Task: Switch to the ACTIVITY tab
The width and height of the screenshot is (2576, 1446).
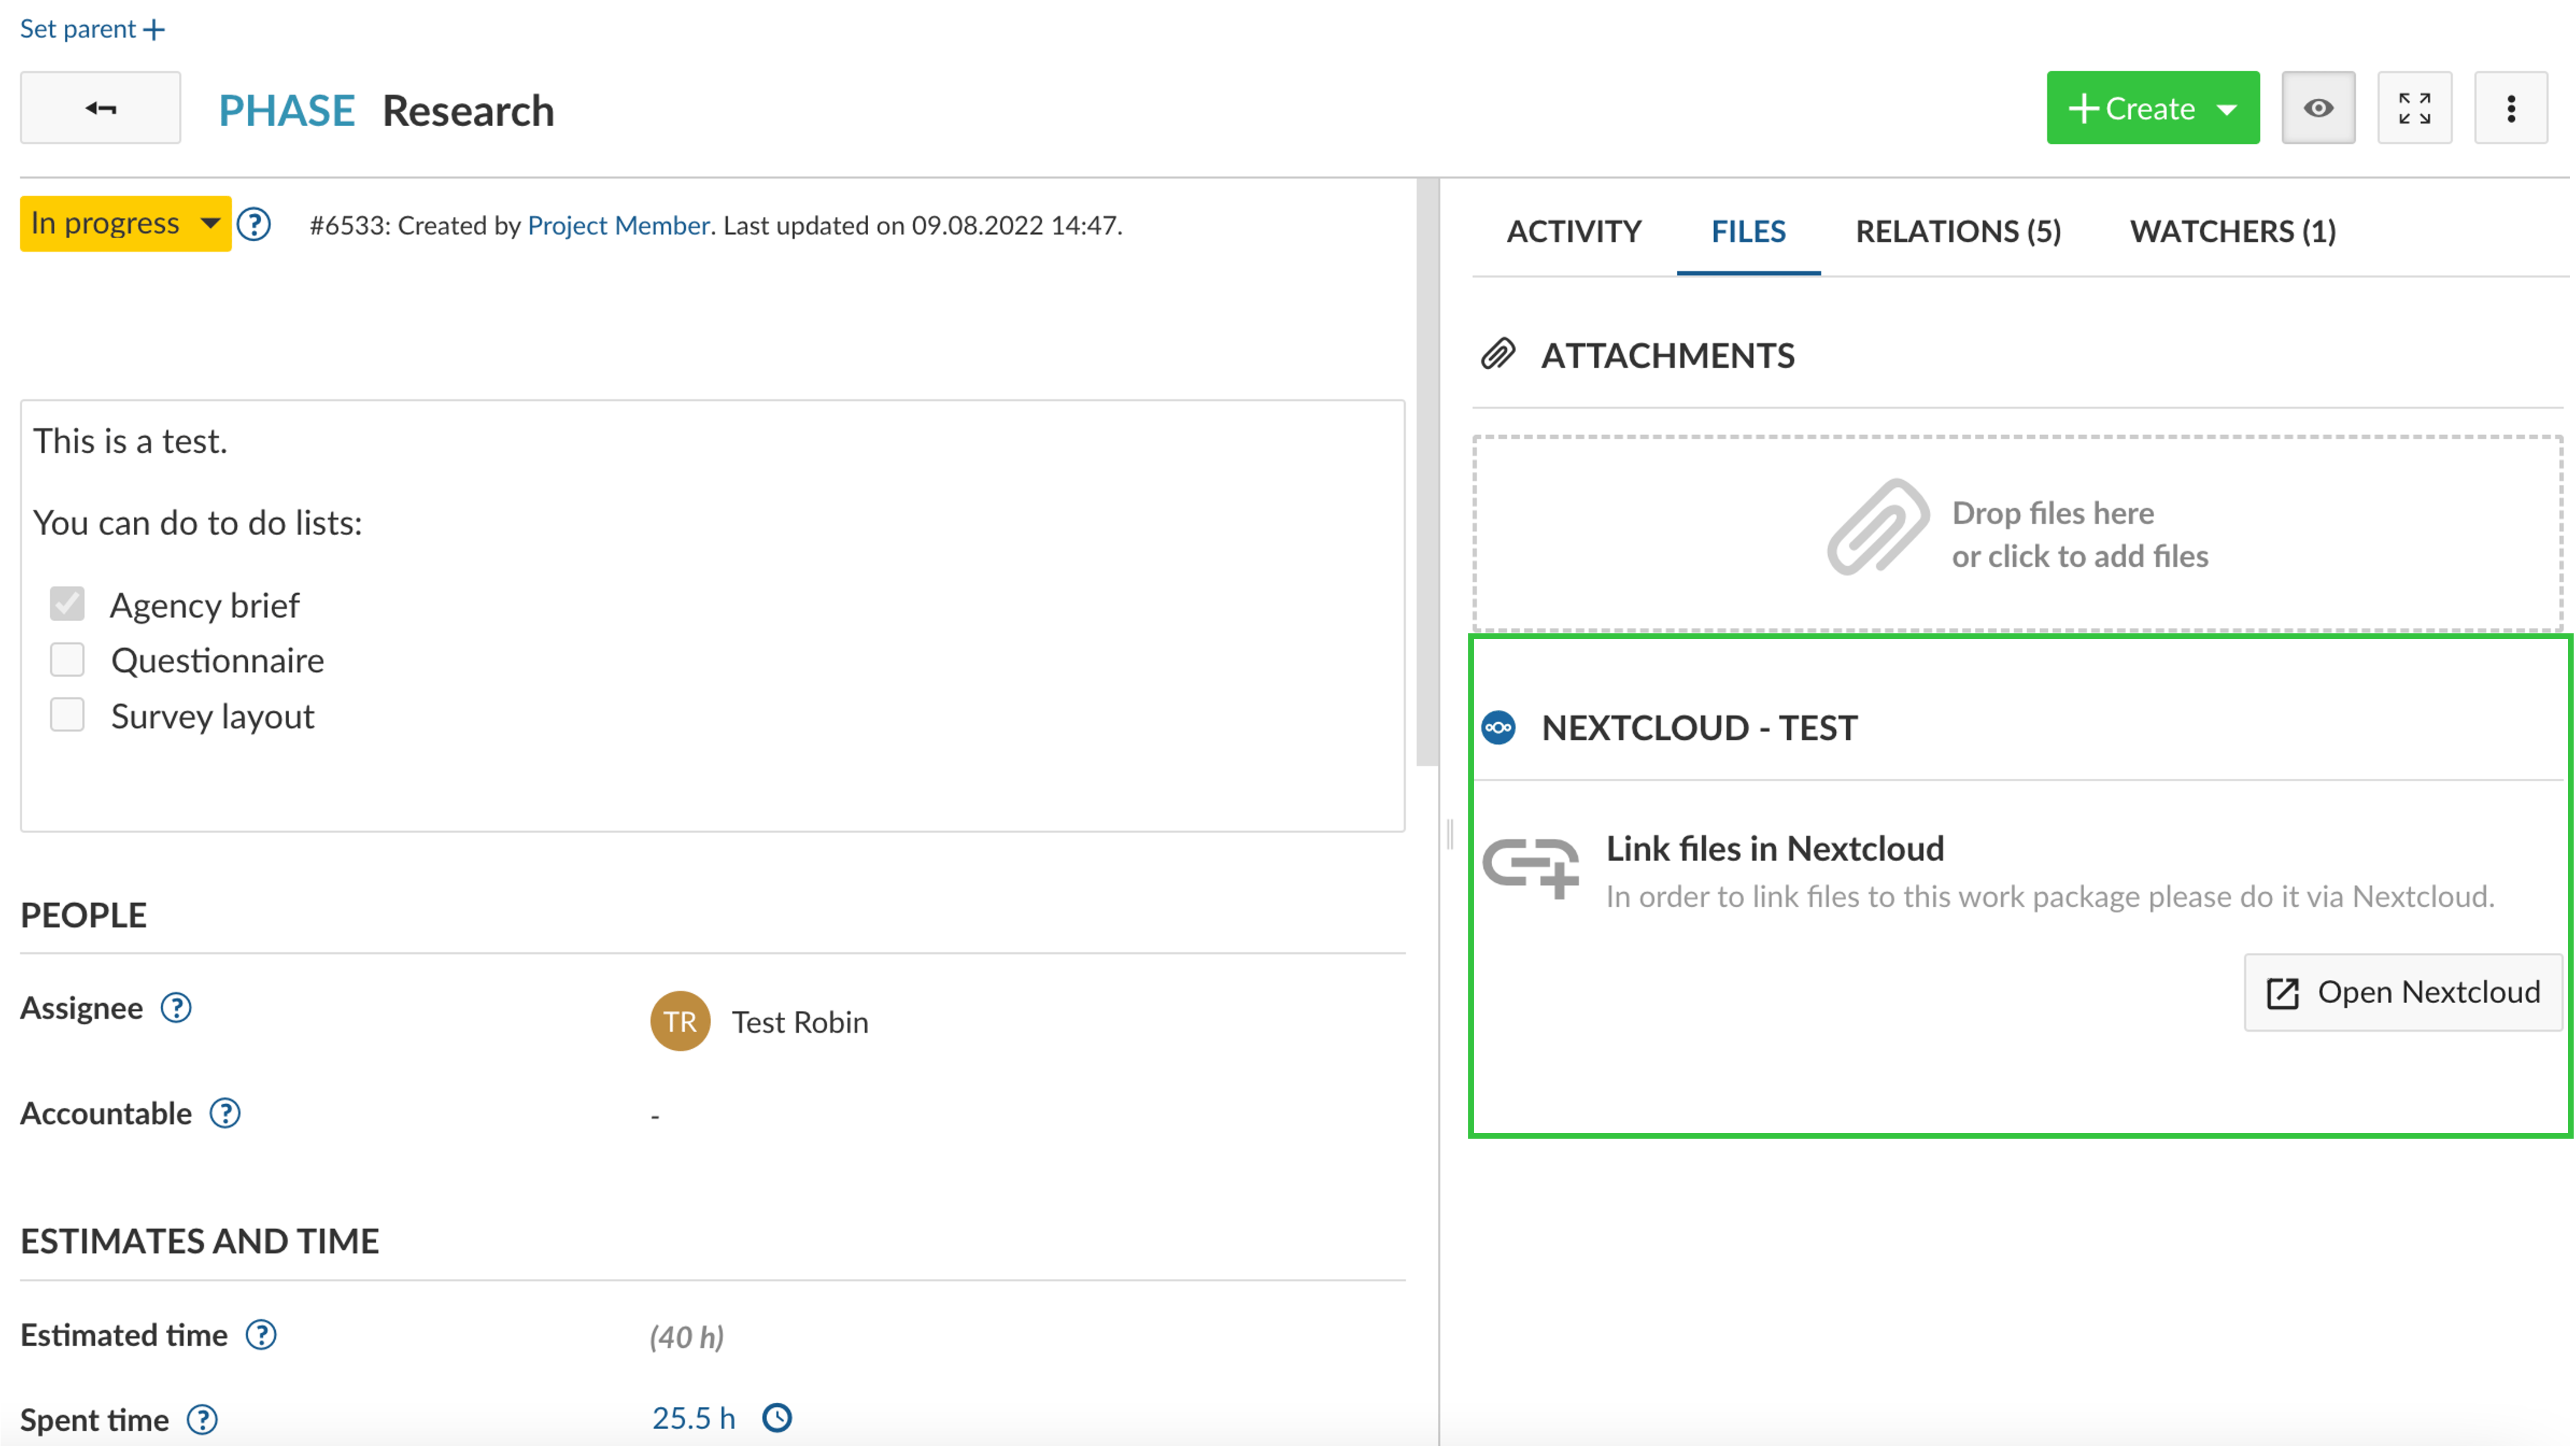Action: [1573, 230]
